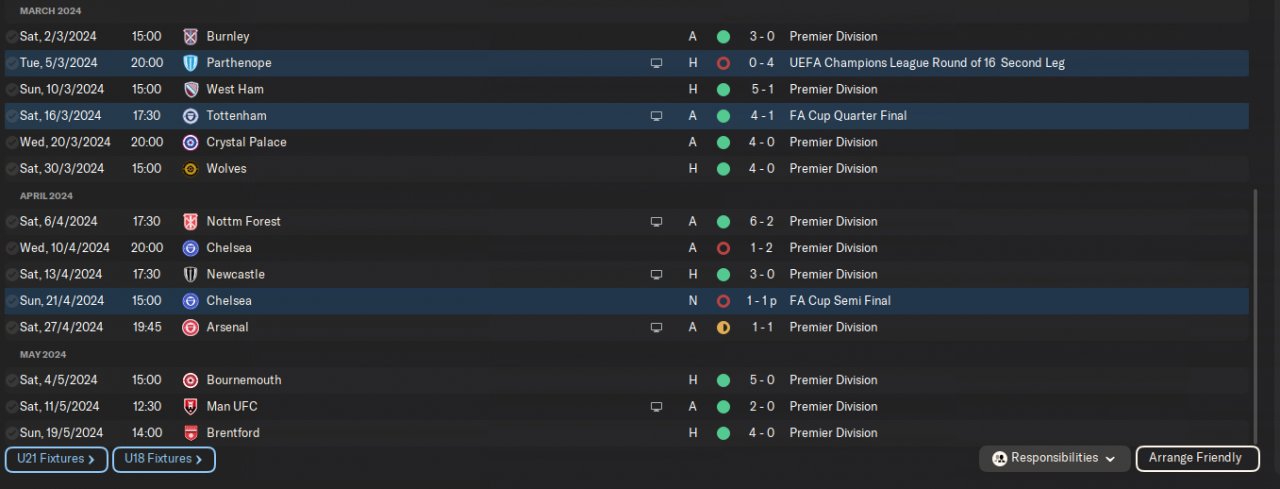1280x489 pixels.
Task: Click the Man UFC club badge icon
Action: (190, 407)
